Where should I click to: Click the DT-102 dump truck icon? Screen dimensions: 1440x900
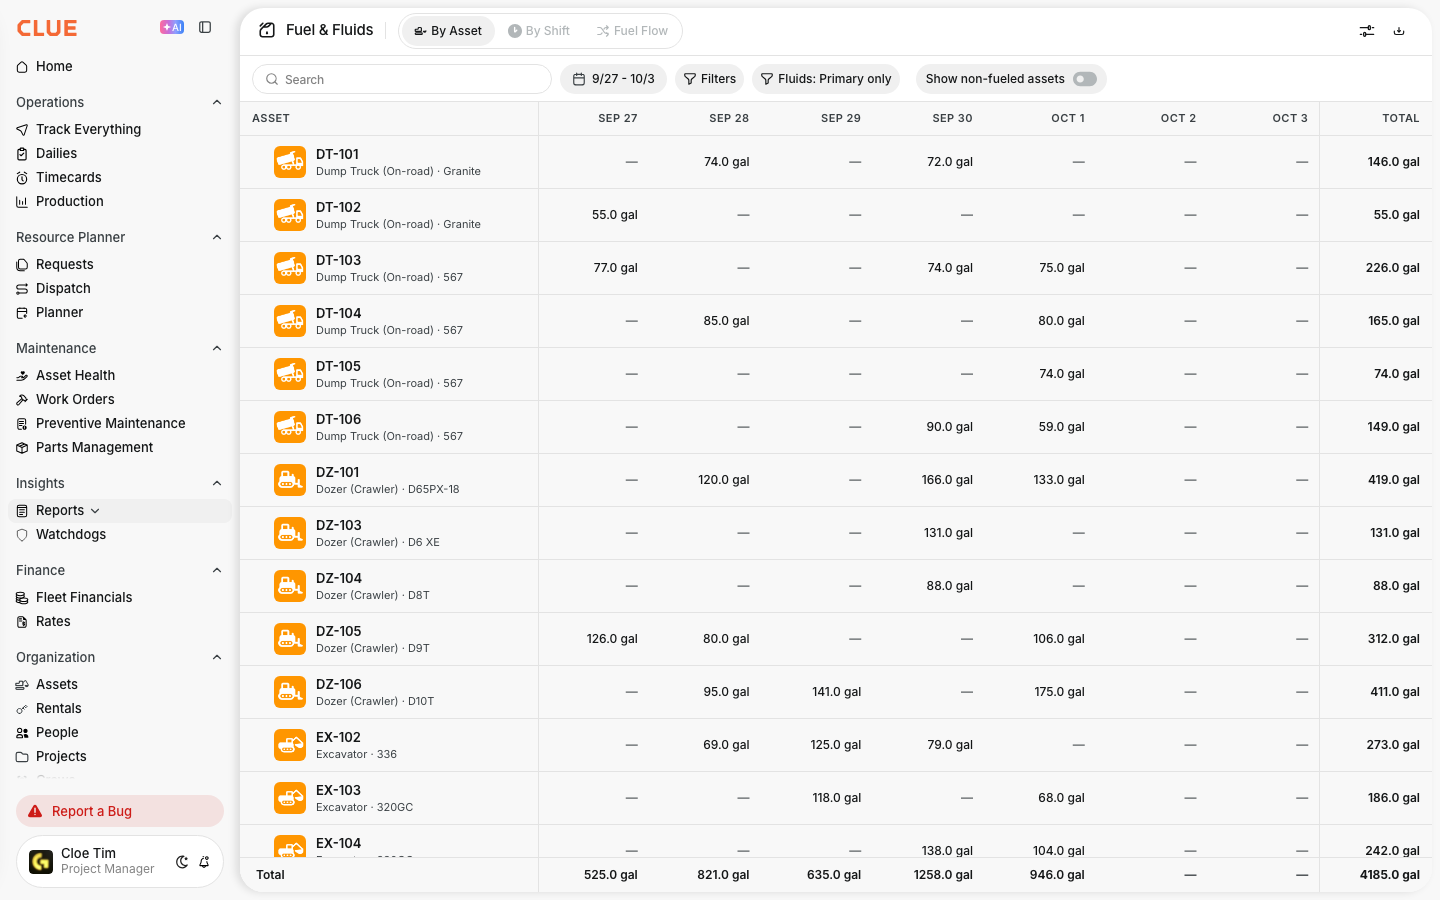[290, 215]
